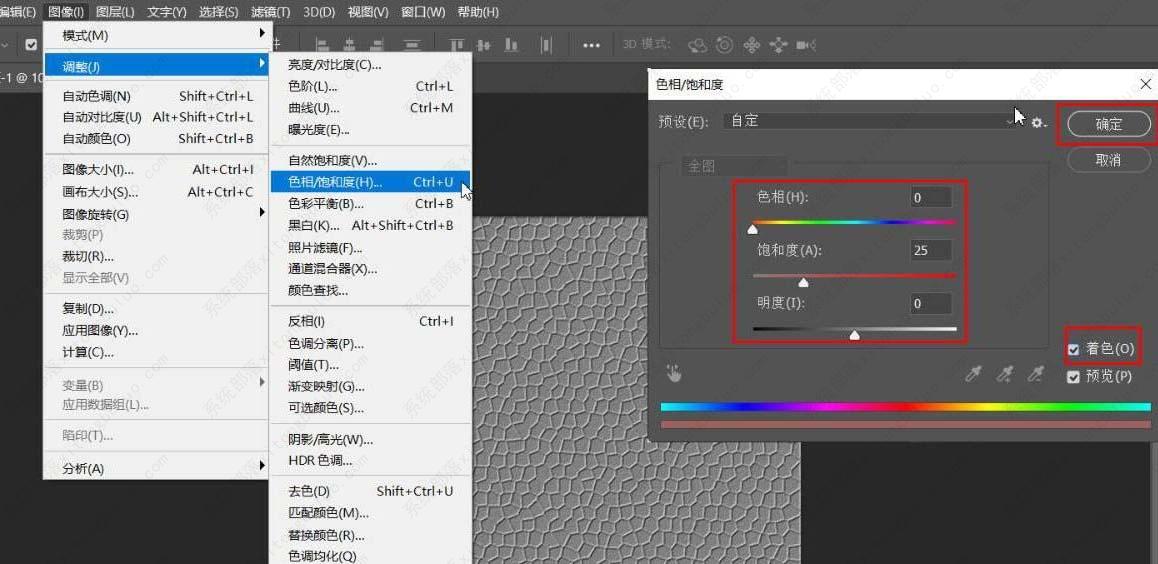Open the 预设(E) preset dropdown
The width and height of the screenshot is (1158, 564).
(x=870, y=121)
